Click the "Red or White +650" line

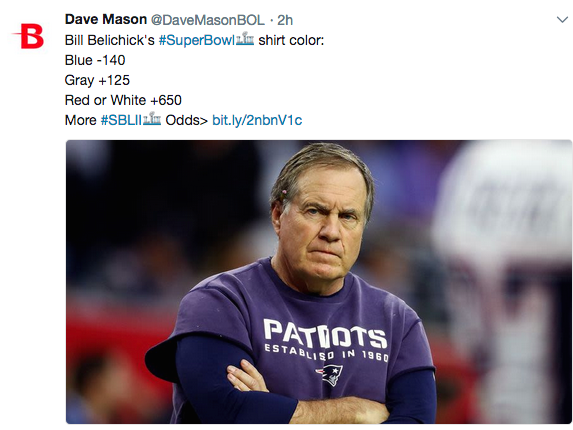click(123, 100)
